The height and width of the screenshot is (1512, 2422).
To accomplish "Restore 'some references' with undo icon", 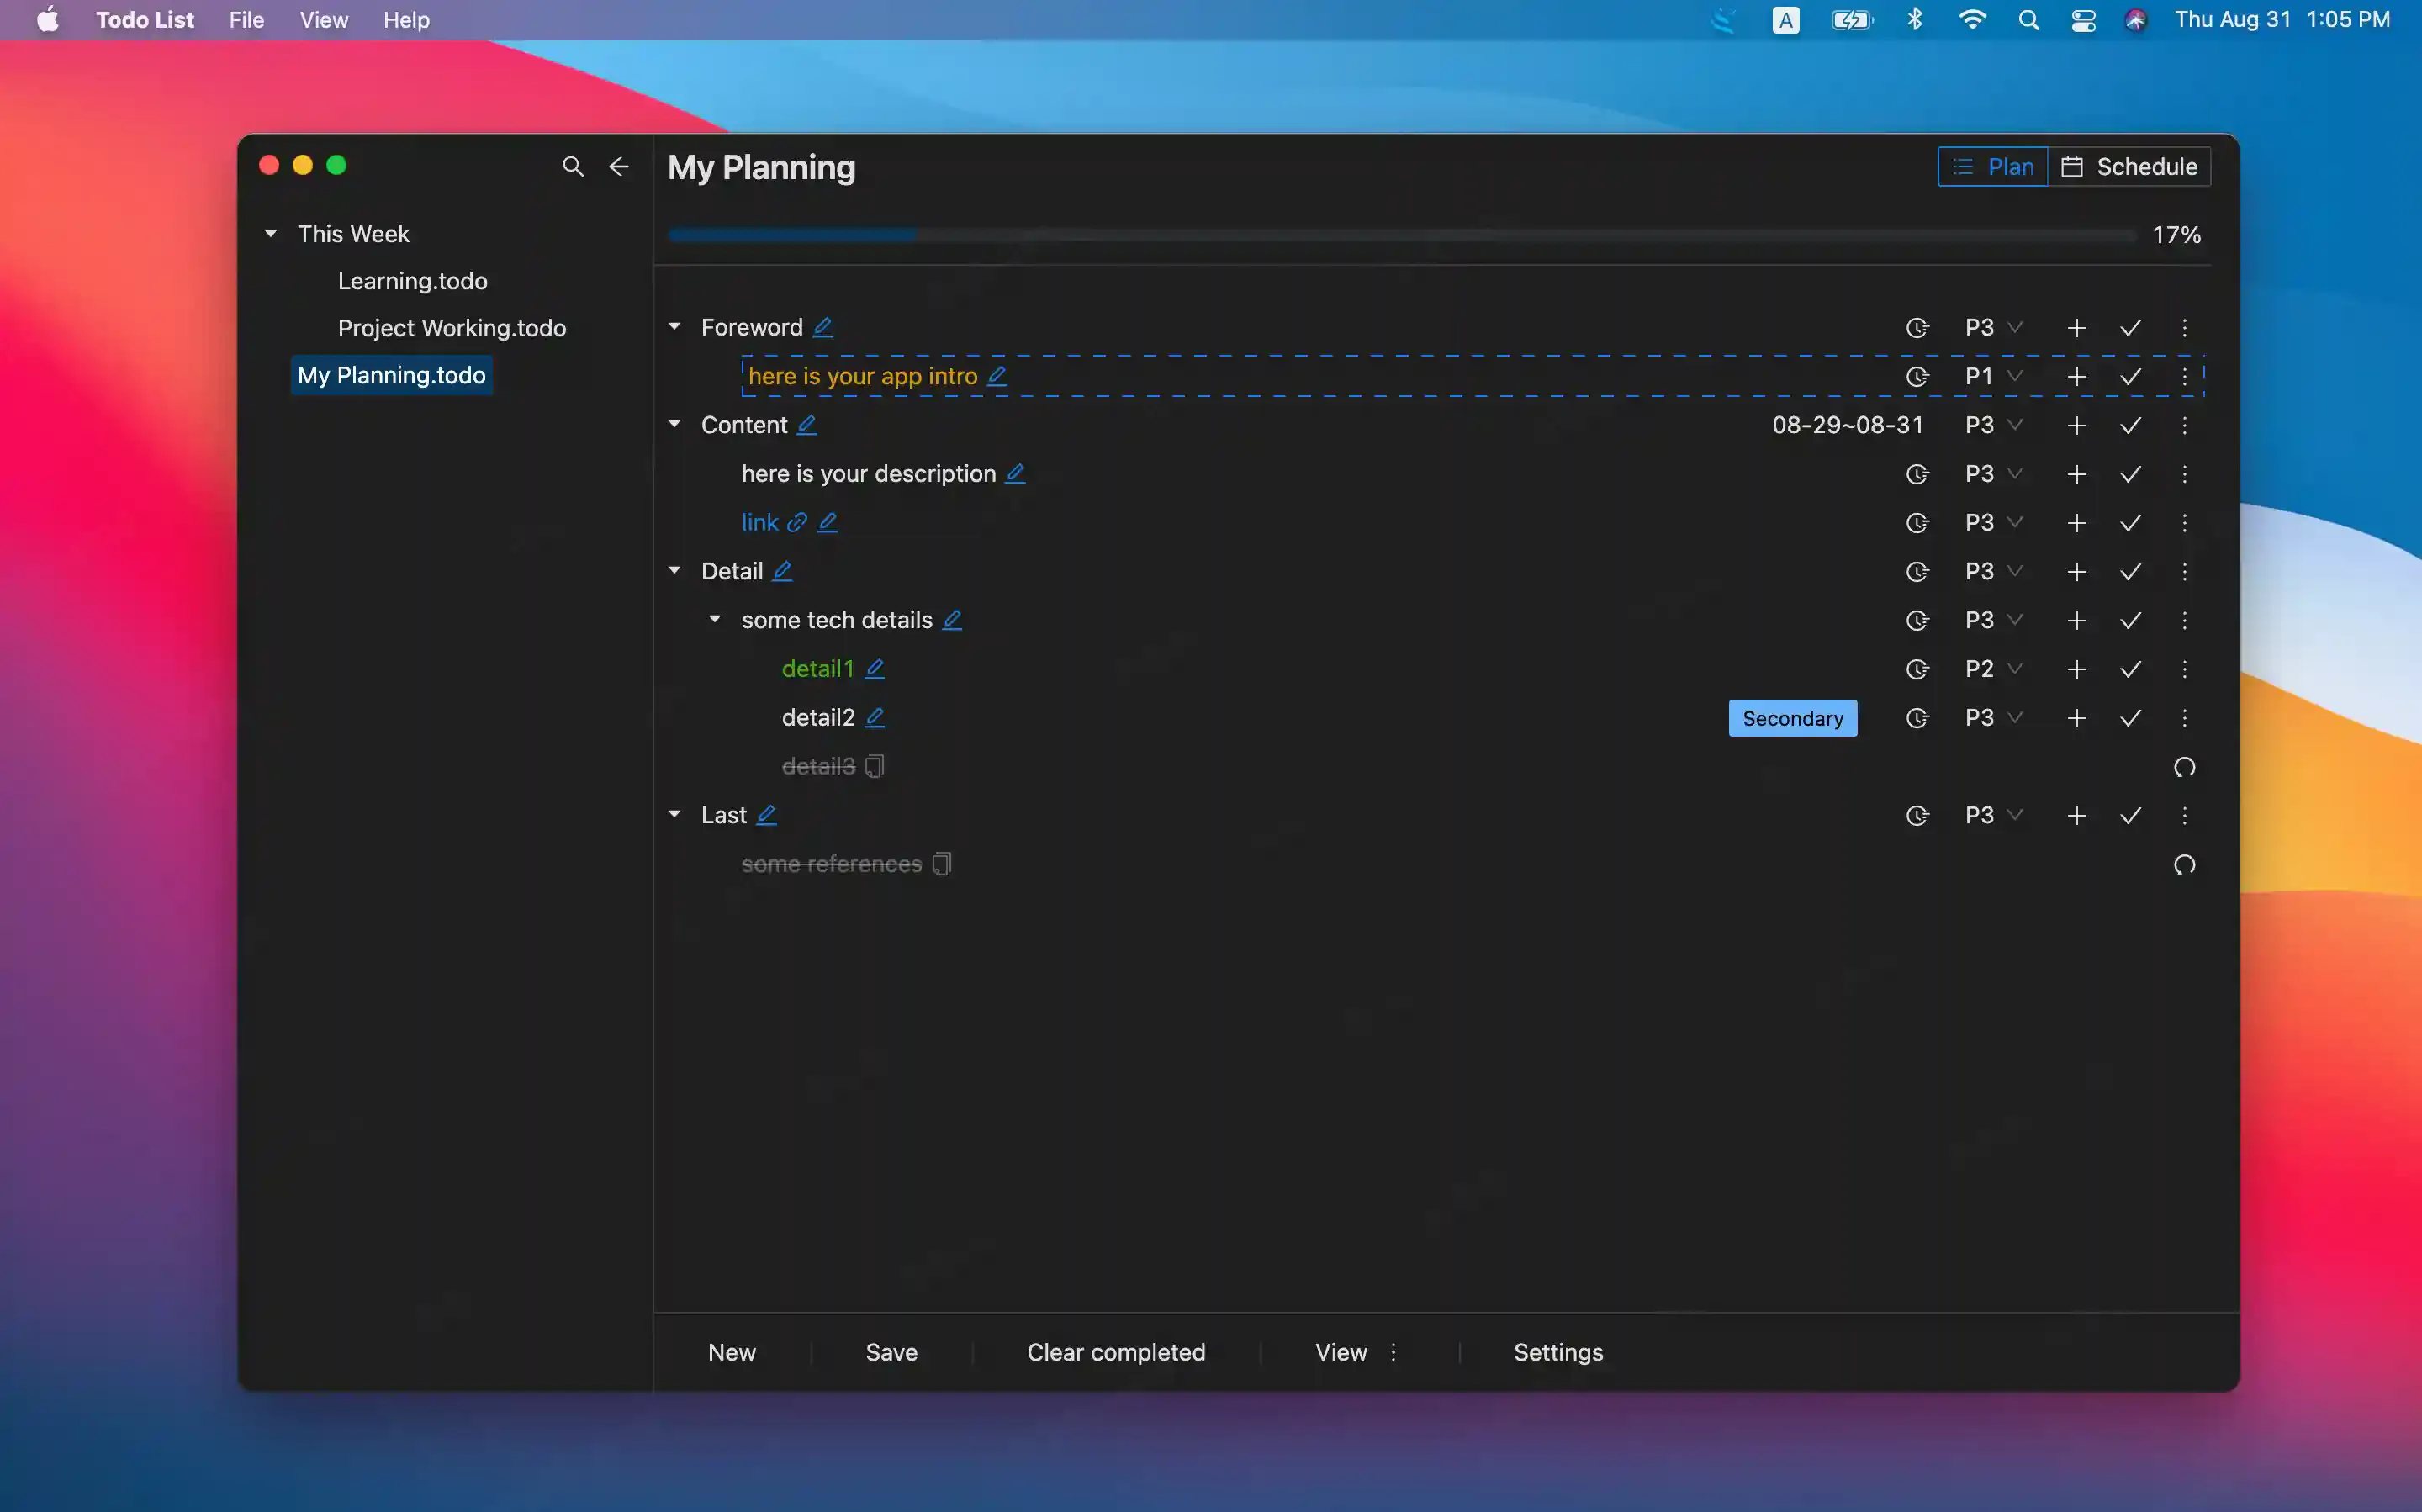I will click(x=2185, y=864).
